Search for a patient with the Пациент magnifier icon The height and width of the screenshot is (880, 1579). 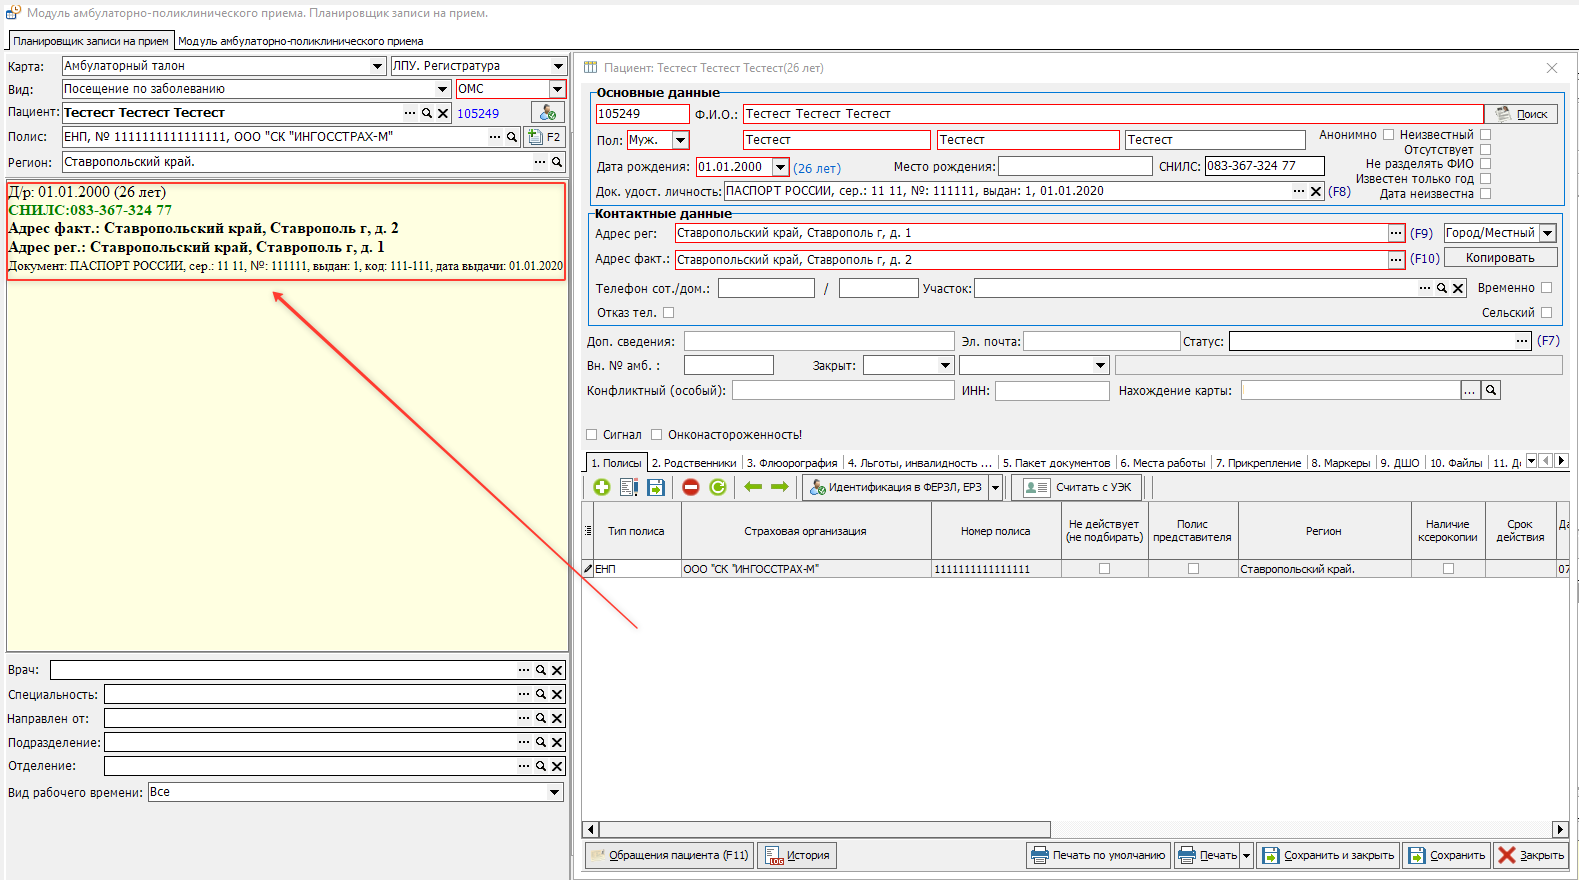(x=427, y=113)
